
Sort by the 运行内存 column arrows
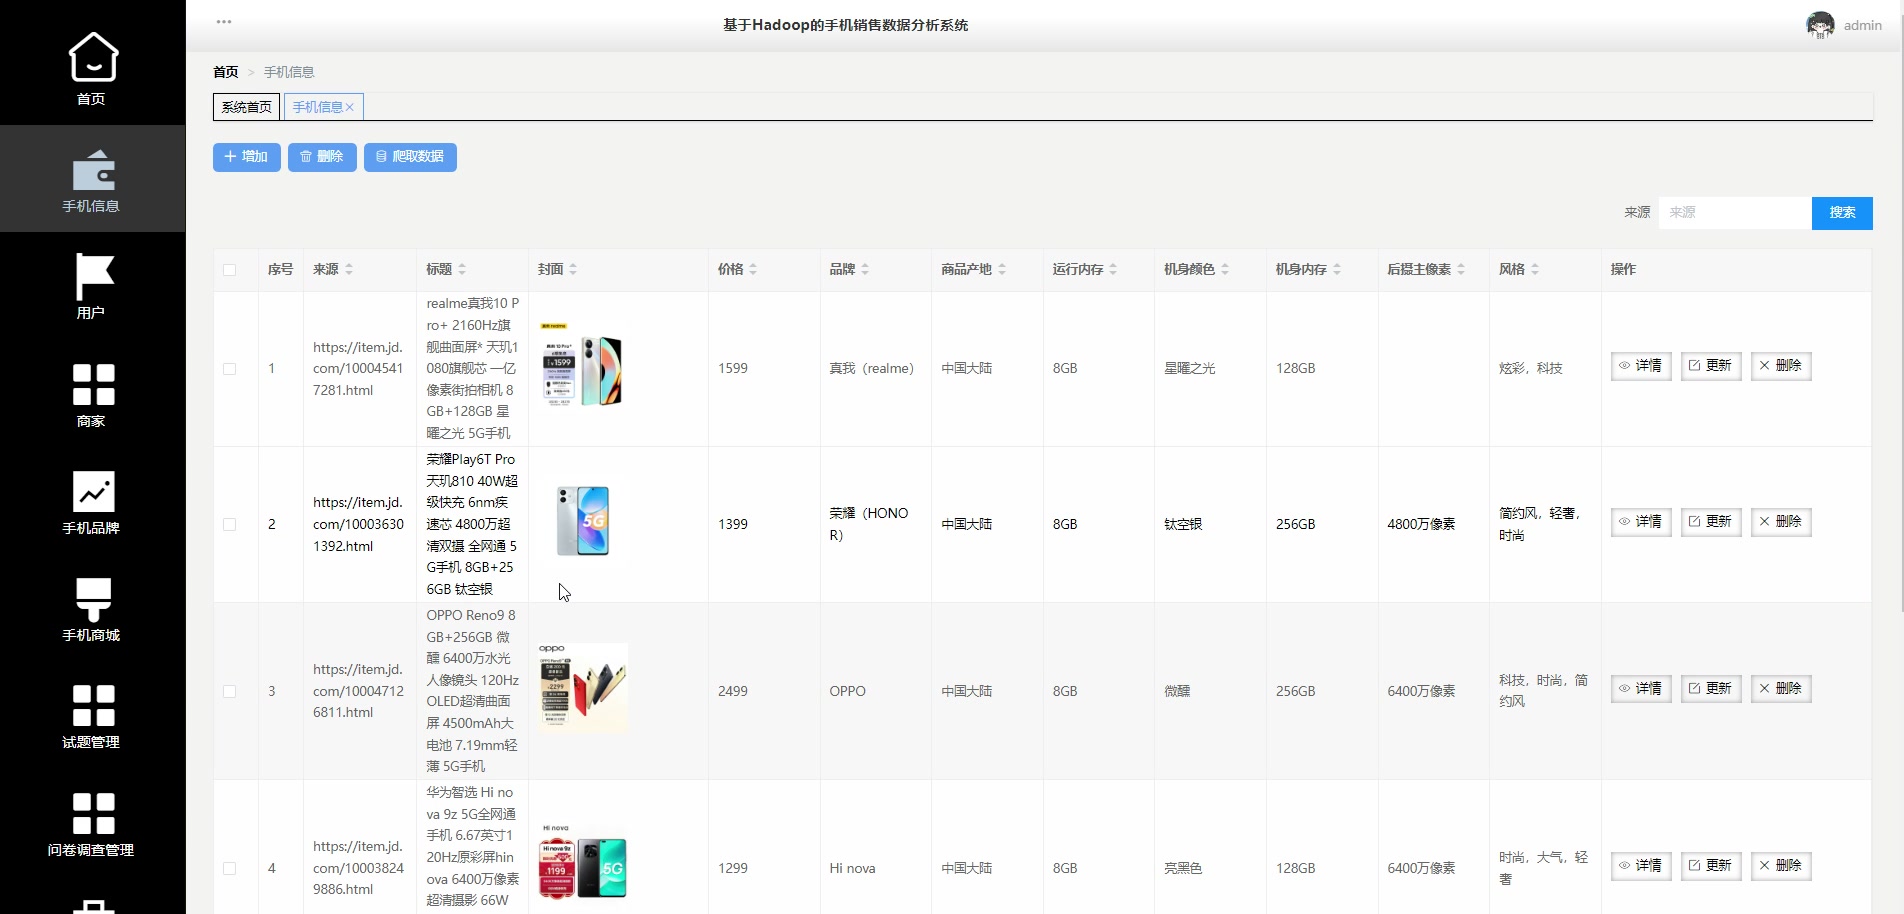tap(1113, 270)
